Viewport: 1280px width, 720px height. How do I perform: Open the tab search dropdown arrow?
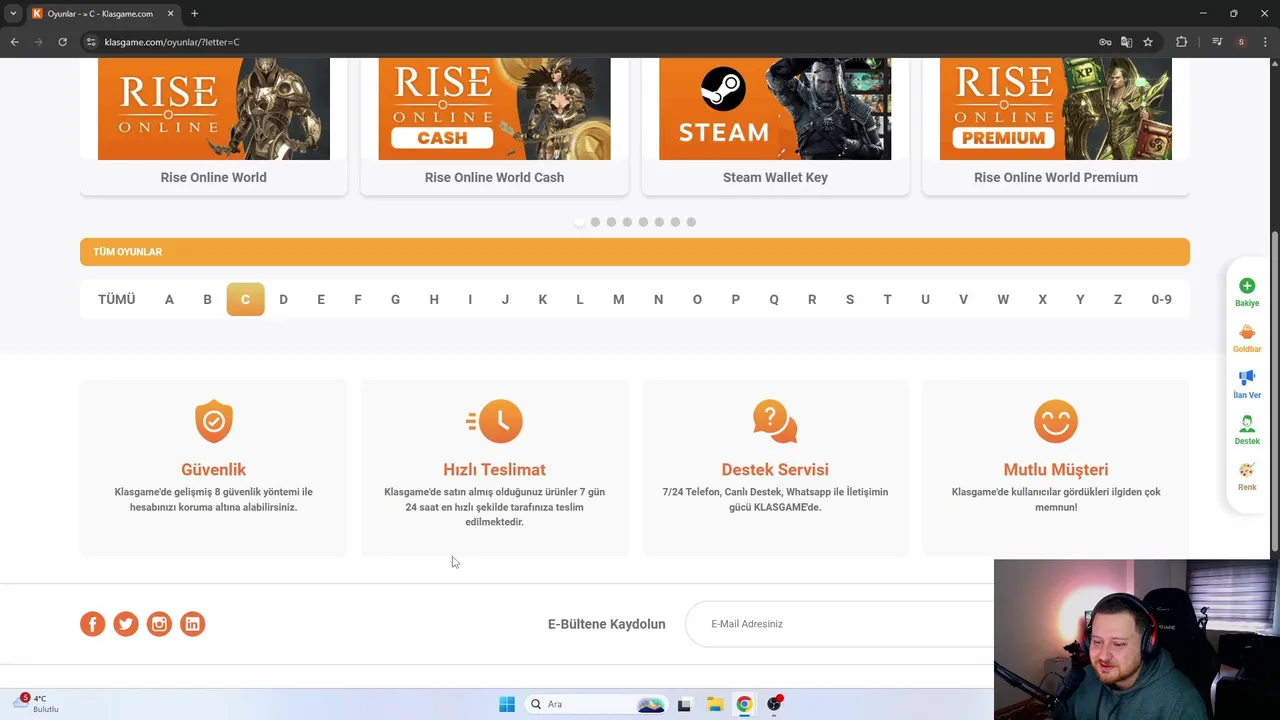pyautogui.click(x=13, y=14)
